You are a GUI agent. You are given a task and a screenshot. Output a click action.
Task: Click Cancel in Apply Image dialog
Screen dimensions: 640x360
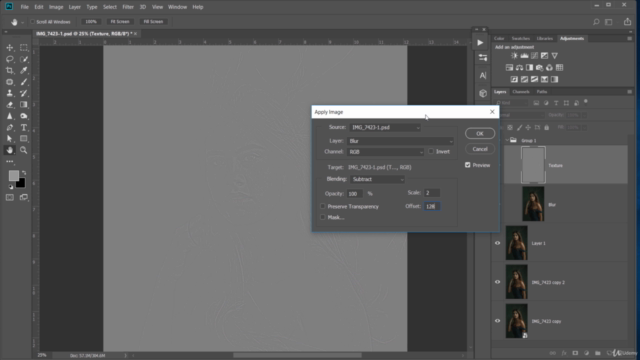[480, 149]
